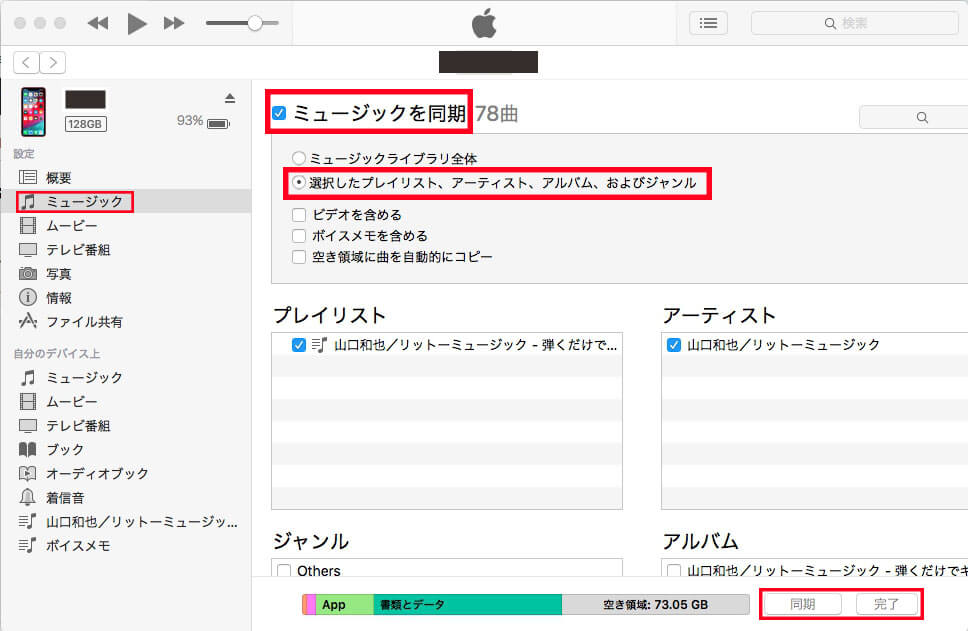
Task: Select the iPhone device thumbnail
Action: [33, 111]
